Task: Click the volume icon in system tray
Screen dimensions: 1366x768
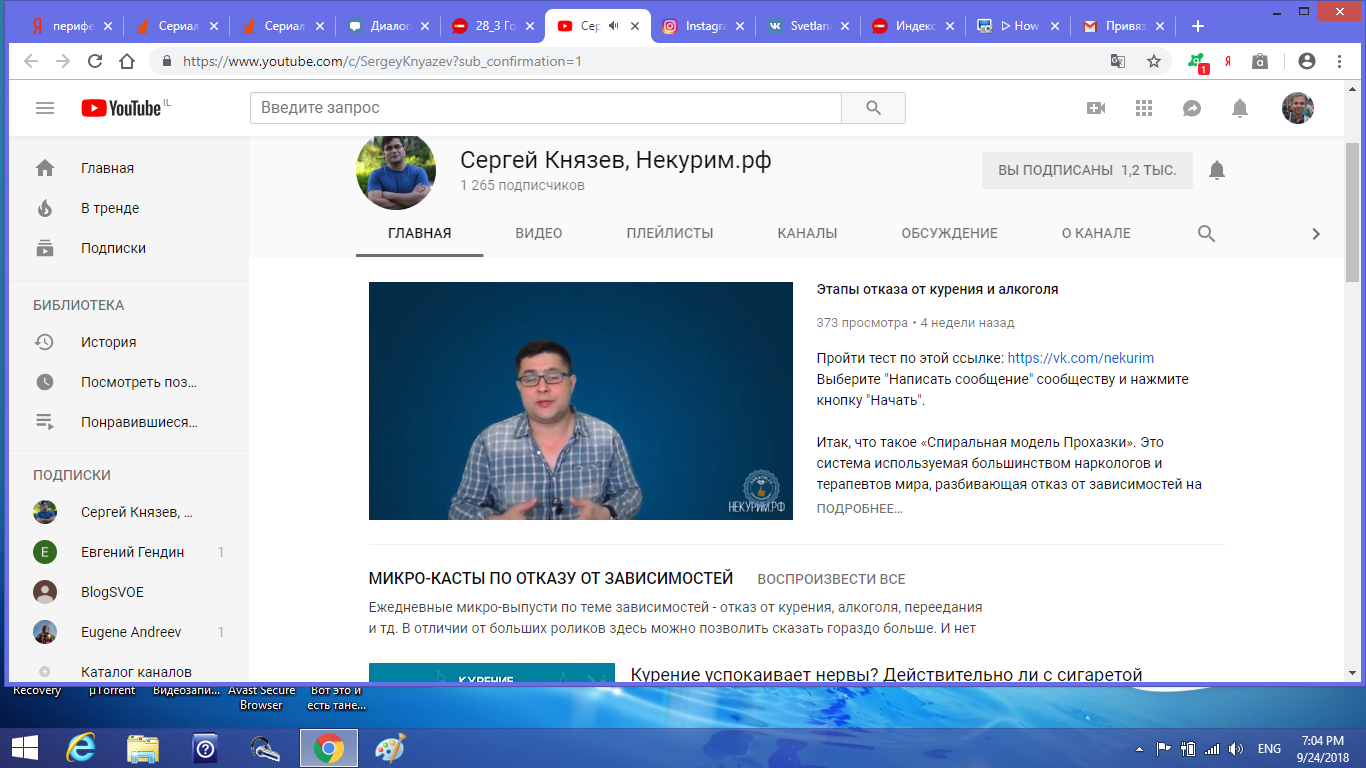Action: [1237, 748]
